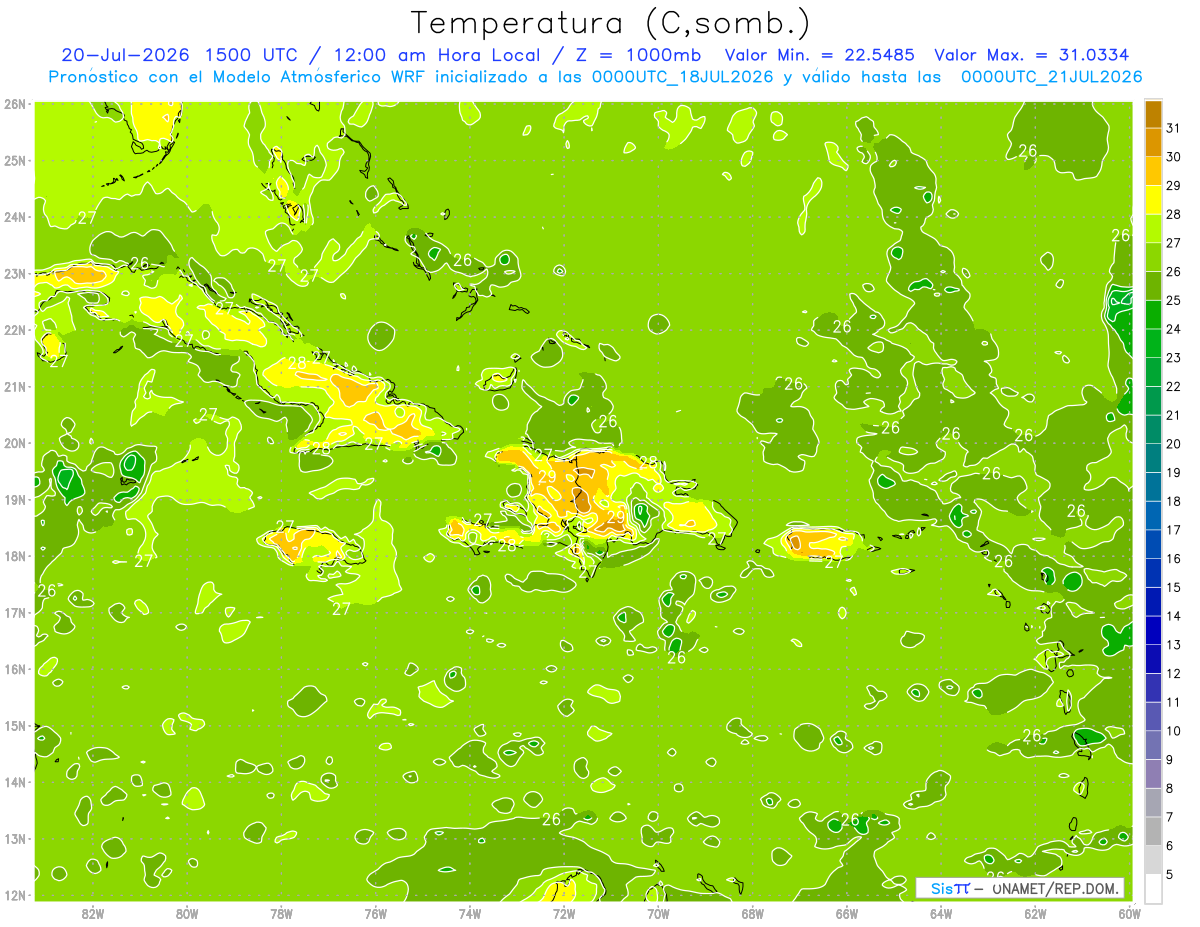
Task: Click the latitude axis label "26N"
Action: point(15,104)
